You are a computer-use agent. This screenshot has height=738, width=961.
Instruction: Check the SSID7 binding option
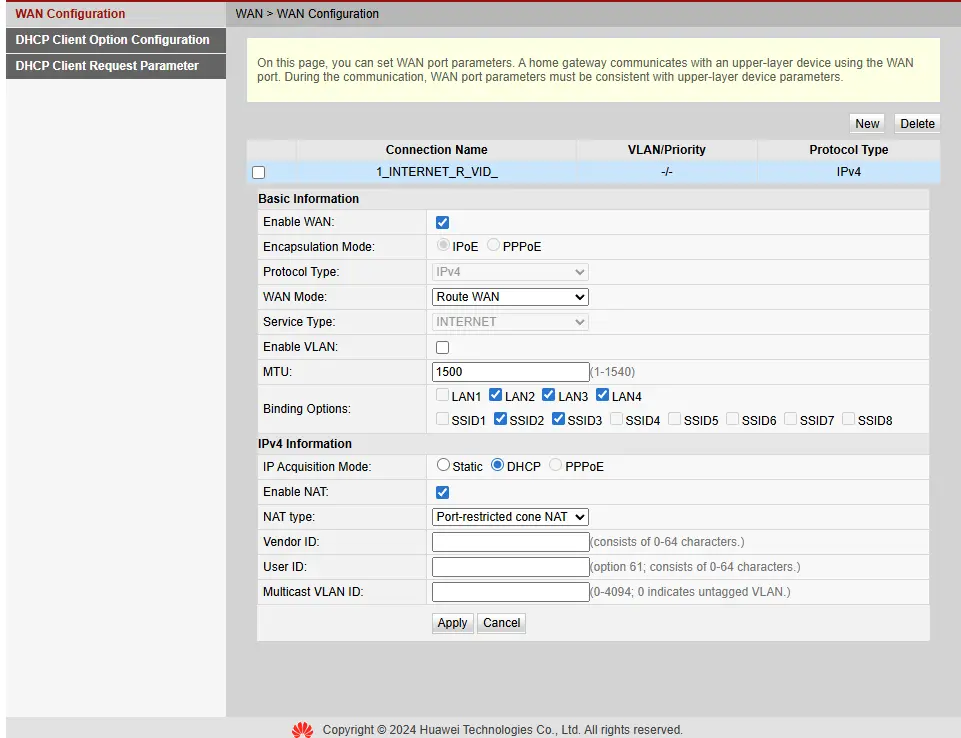790,419
